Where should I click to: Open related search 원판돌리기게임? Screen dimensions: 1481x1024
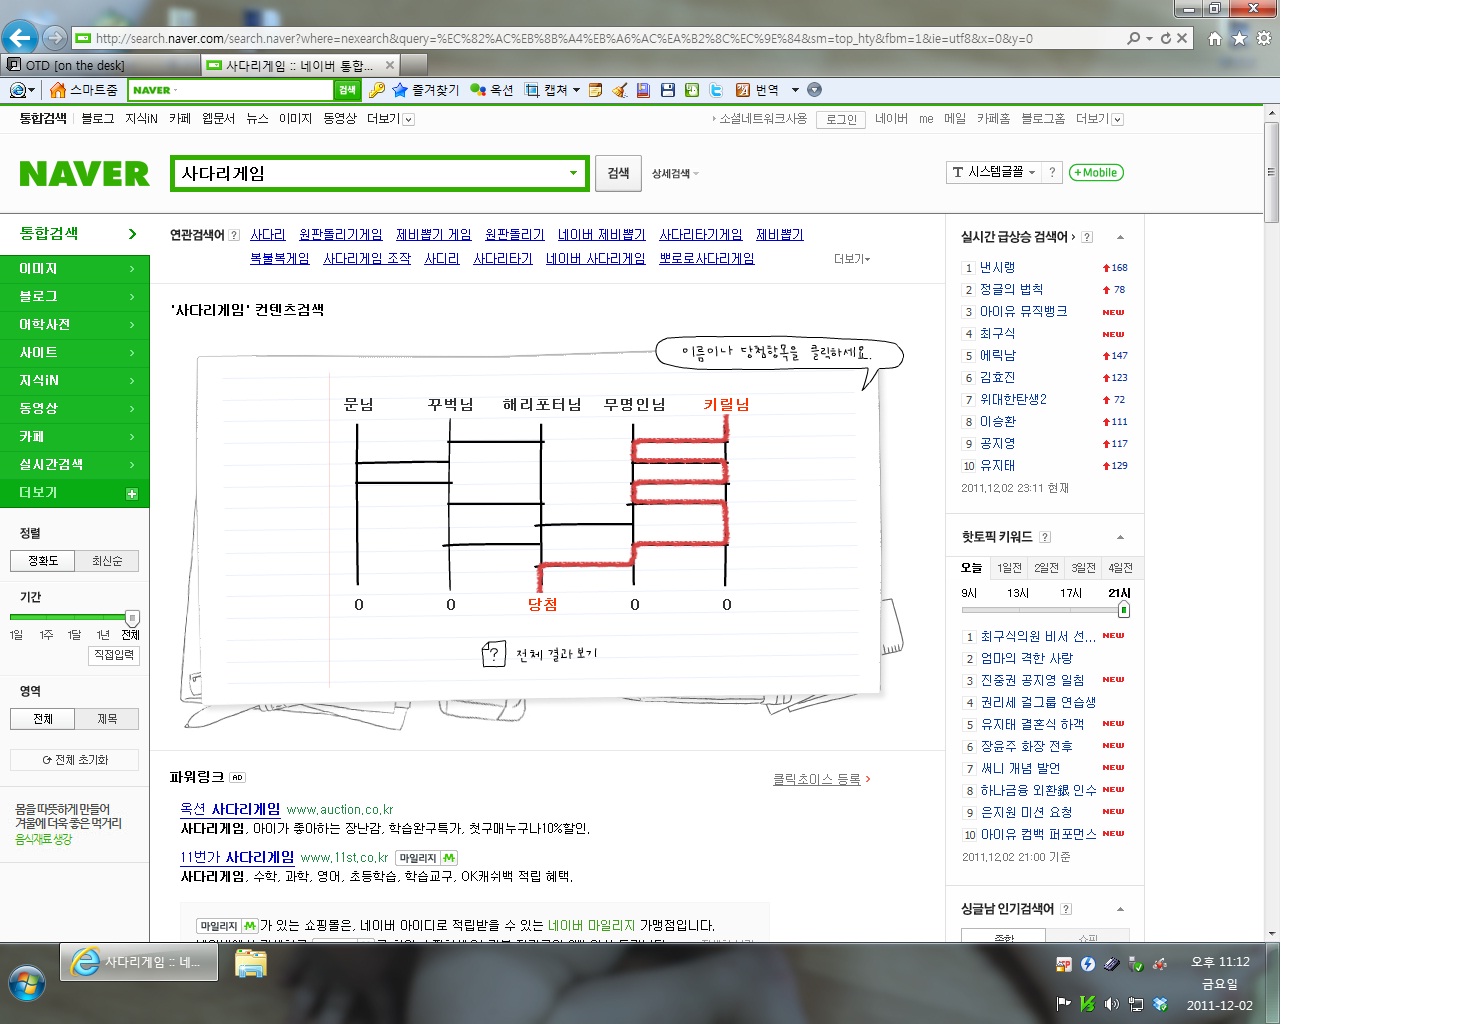pos(340,235)
